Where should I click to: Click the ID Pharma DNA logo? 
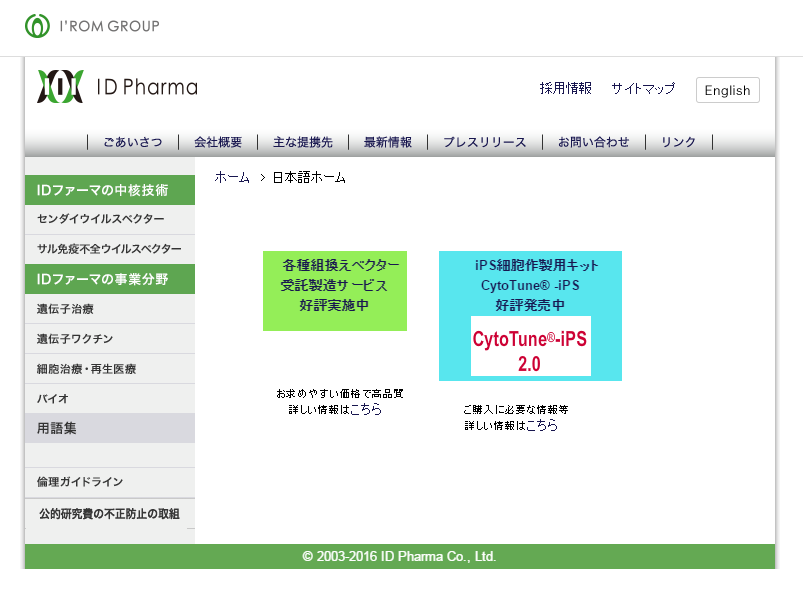[x=60, y=87]
